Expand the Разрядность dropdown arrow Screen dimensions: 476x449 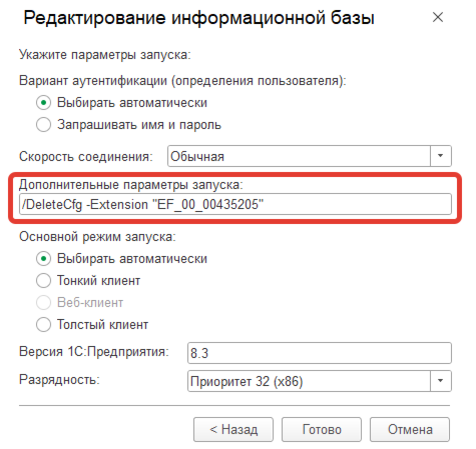[x=440, y=381]
